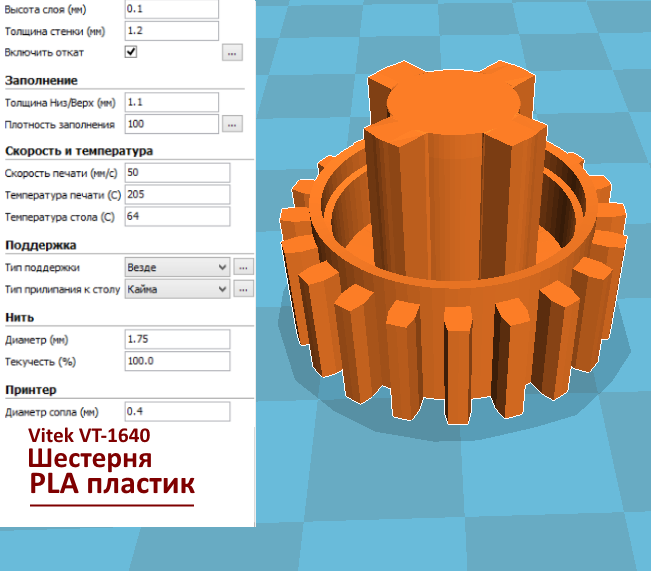Click the 'Скорость и температура' section heading

point(79,151)
